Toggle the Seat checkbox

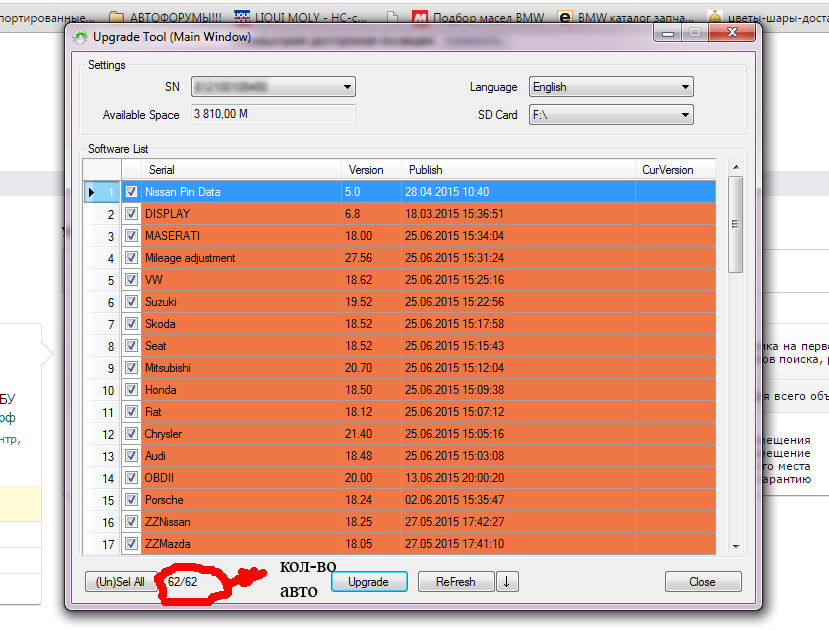[x=131, y=345]
